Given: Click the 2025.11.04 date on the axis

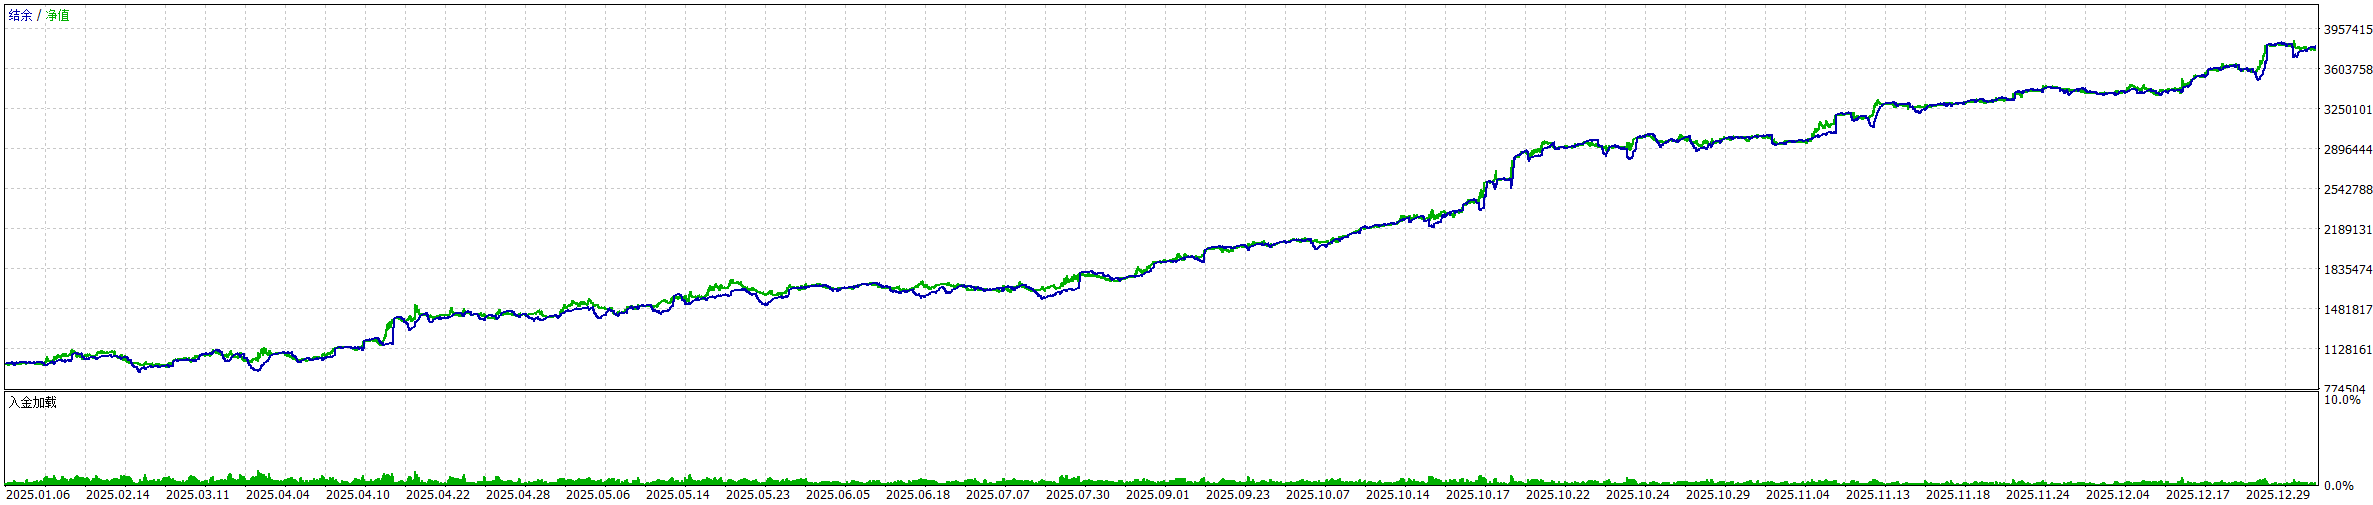Looking at the screenshot, I should (x=1798, y=495).
